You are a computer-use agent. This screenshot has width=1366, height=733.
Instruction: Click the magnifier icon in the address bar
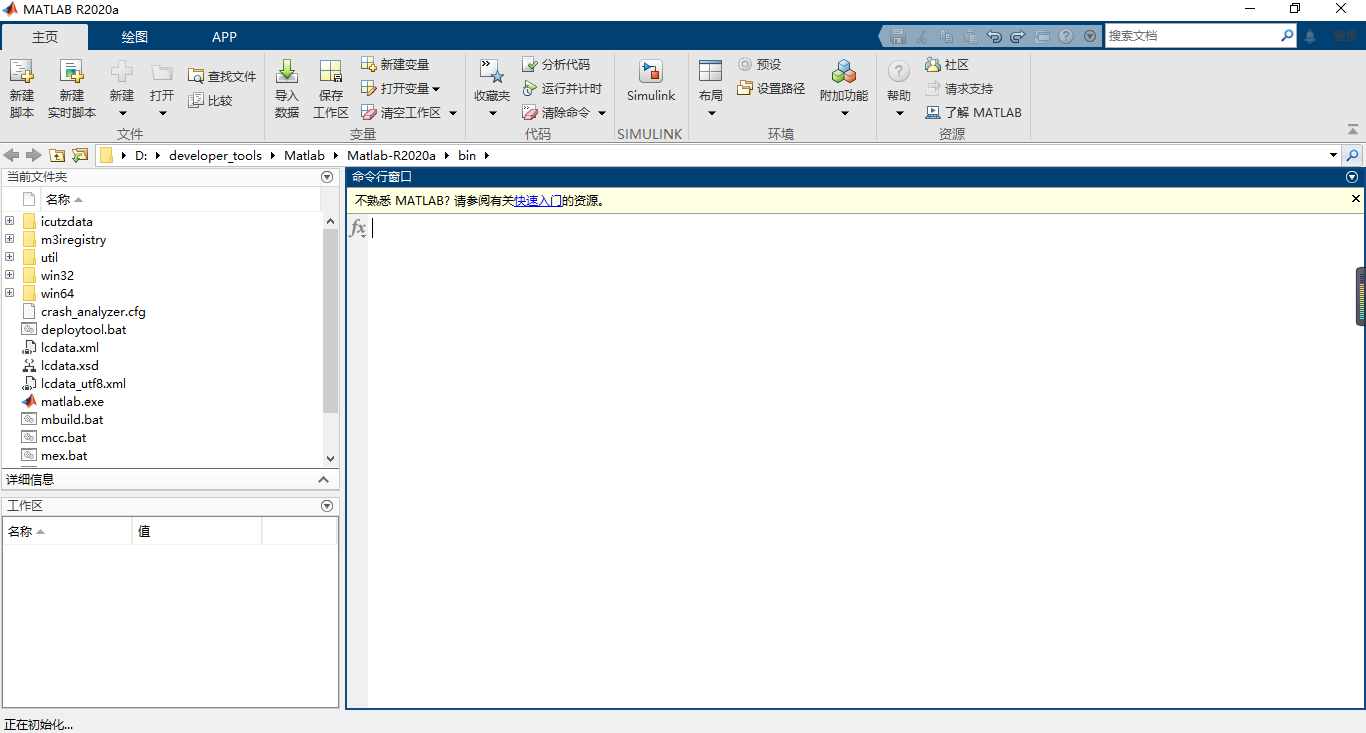(1353, 155)
